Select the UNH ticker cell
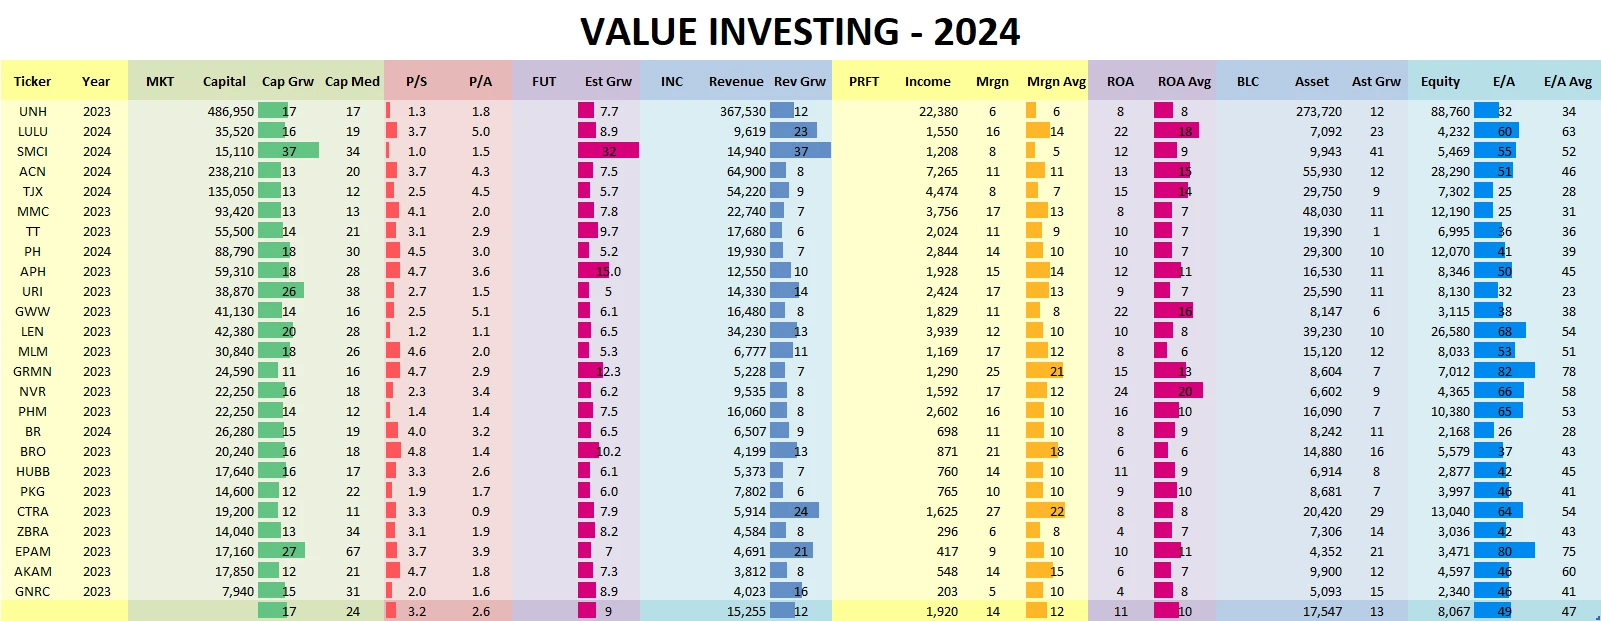The height and width of the screenshot is (621, 1601). pyautogui.click(x=33, y=111)
